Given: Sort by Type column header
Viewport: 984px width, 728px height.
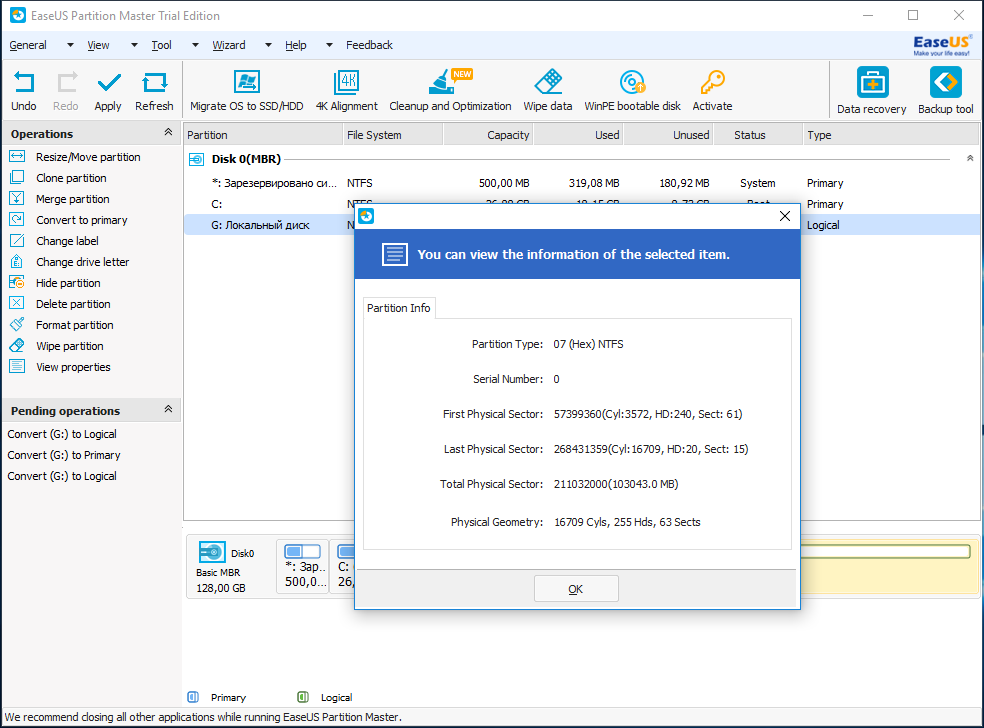Looking at the screenshot, I should pyautogui.click(x=891, y=135).
